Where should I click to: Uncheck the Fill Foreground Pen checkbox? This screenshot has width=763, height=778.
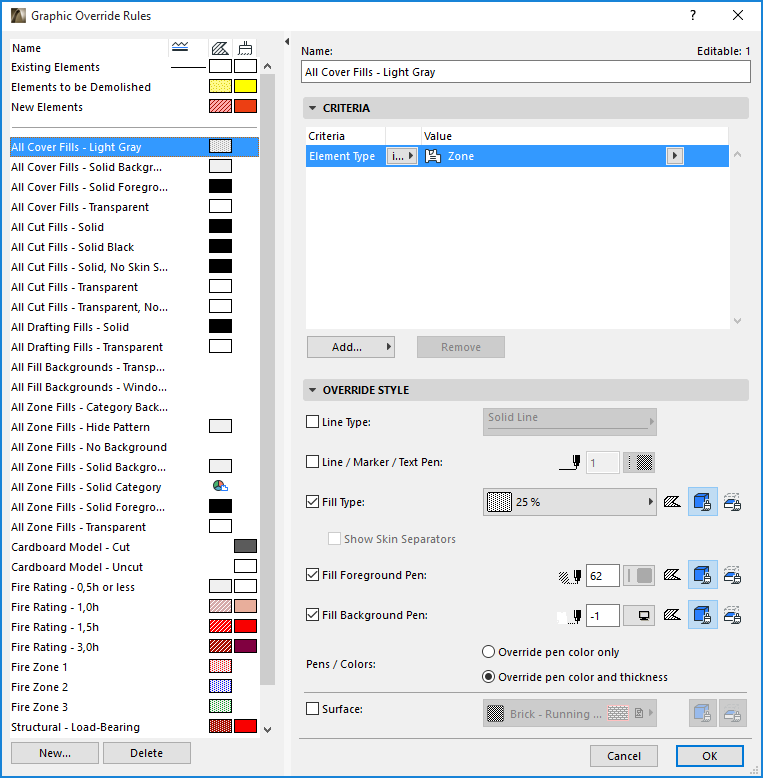[313, 575]
